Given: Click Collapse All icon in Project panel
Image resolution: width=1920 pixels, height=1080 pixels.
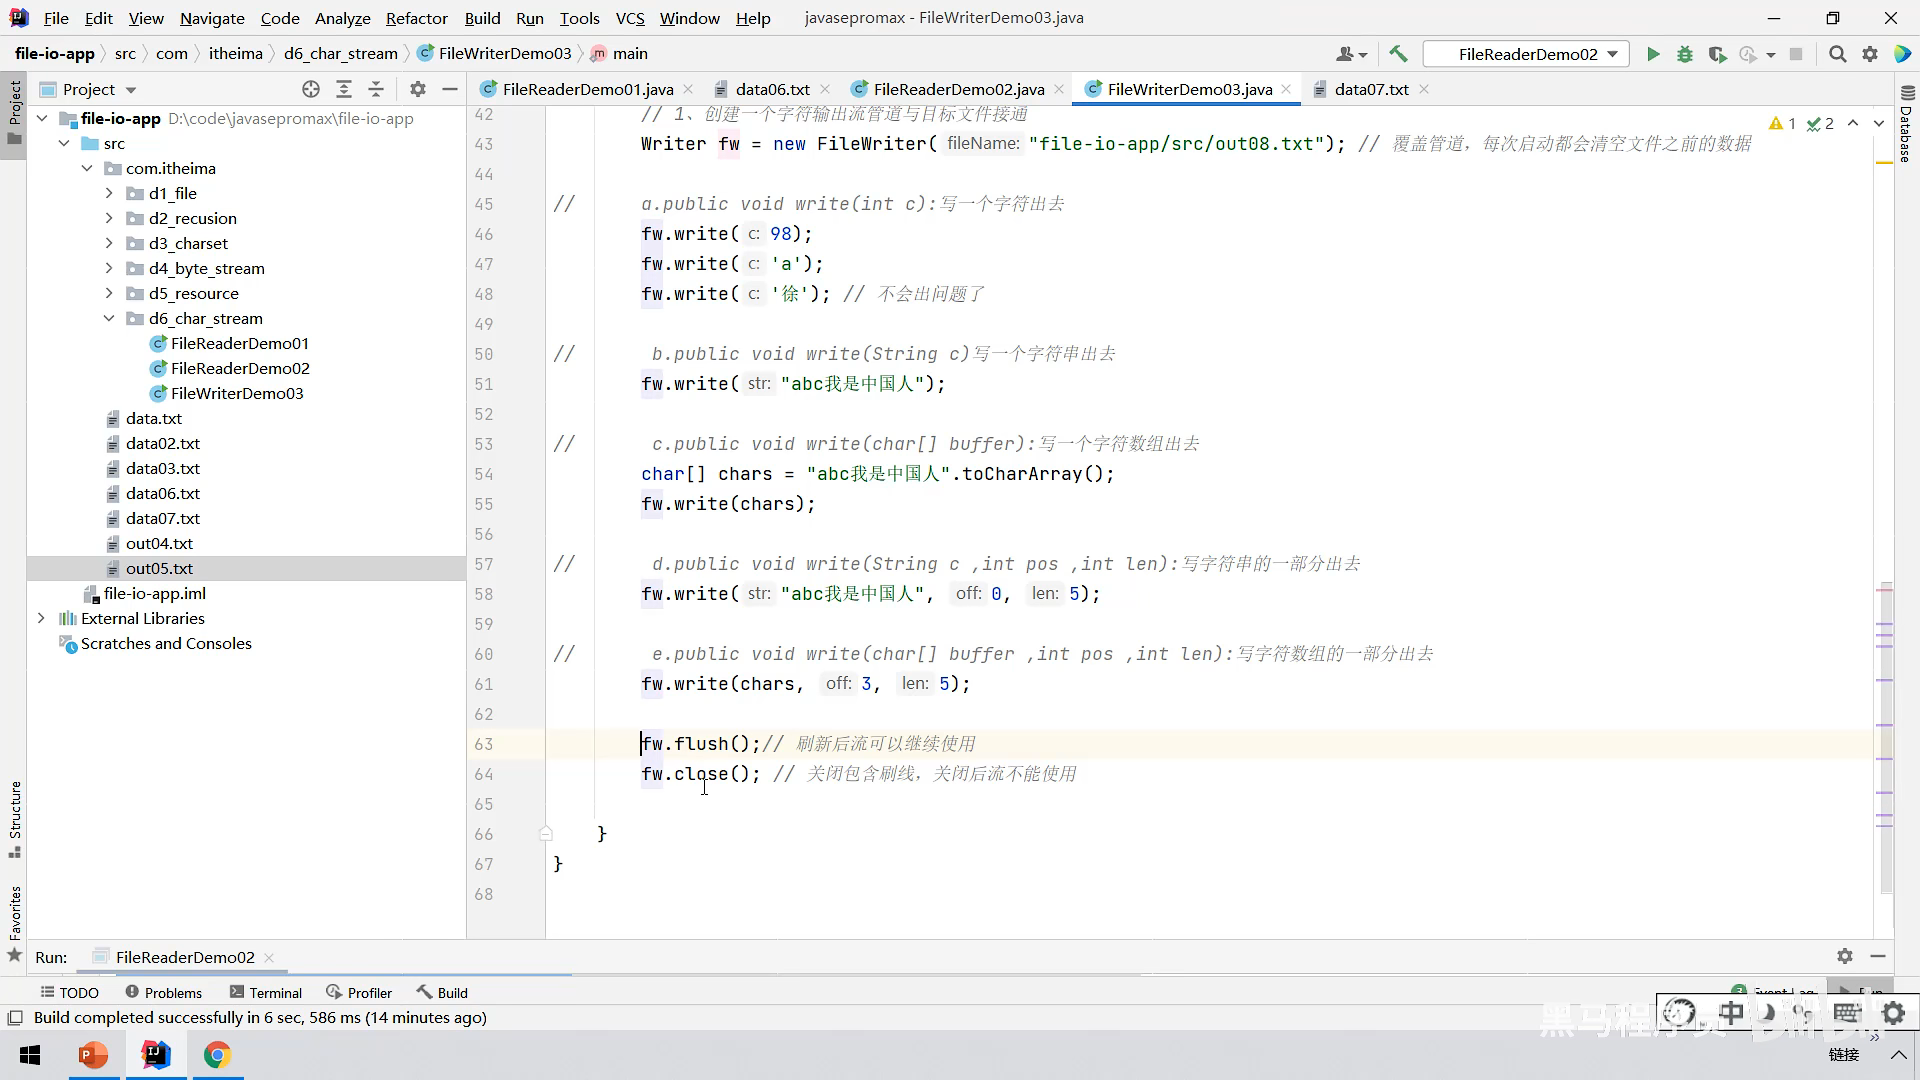Looking at the screenshot, I should point(376,89).
